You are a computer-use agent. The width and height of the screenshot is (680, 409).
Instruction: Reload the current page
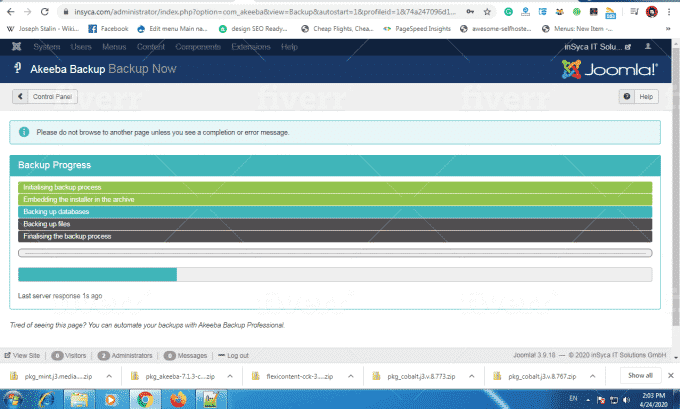point(44,12)
